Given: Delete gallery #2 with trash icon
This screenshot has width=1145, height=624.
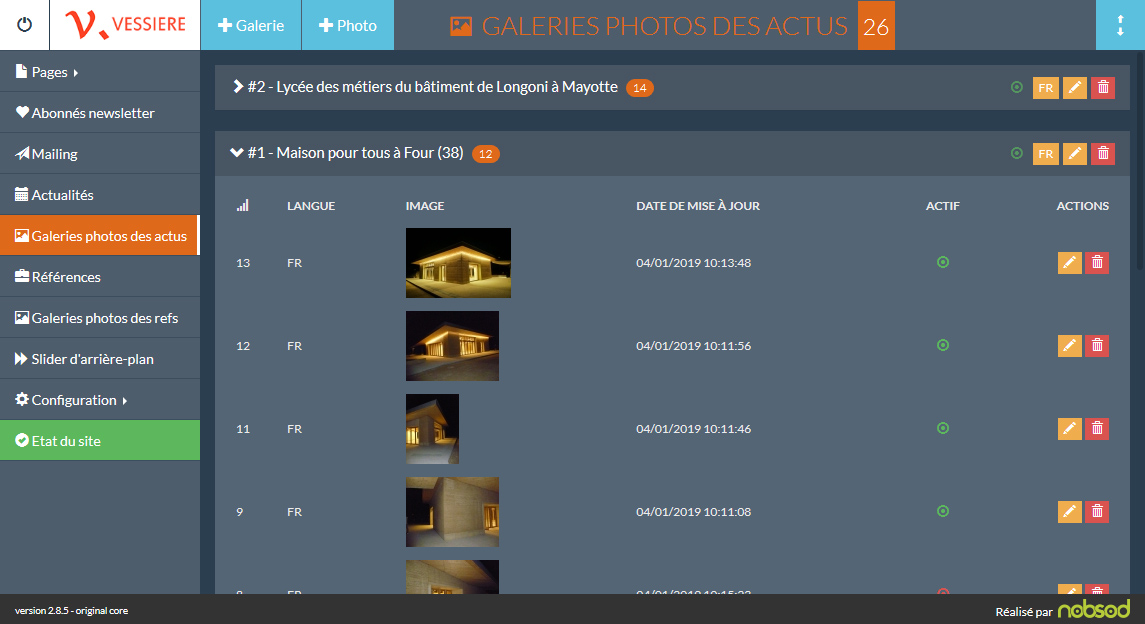Looking at the screenshot, I should click(1103, 88).
